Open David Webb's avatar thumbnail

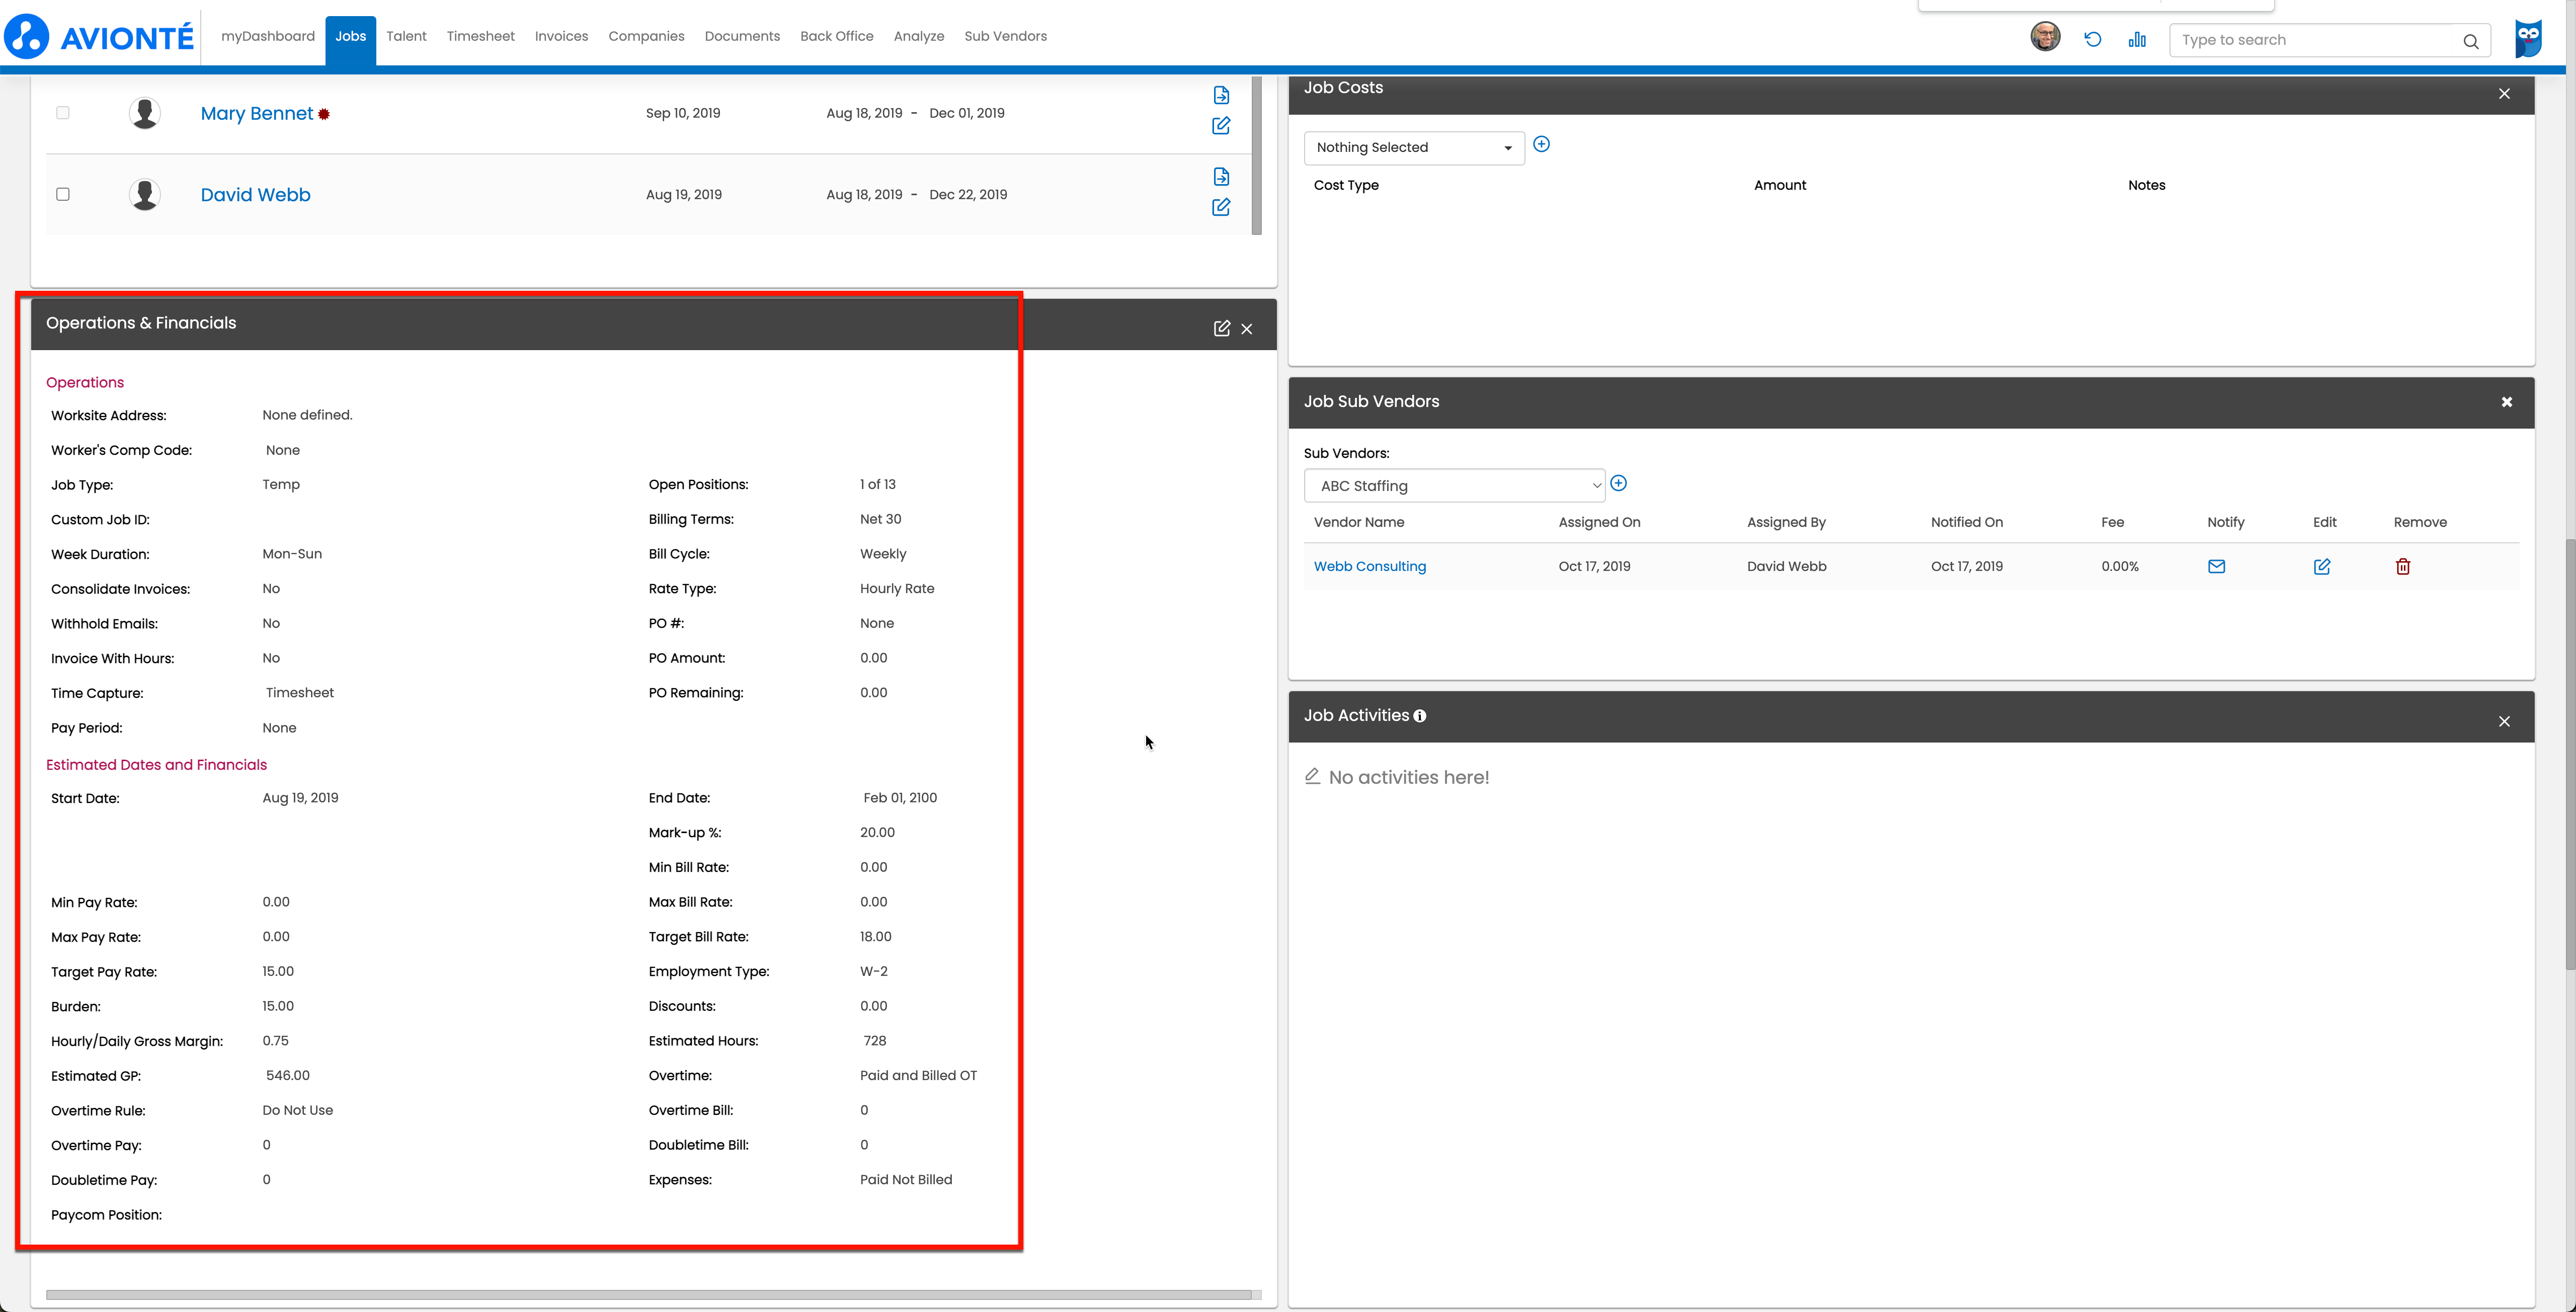click(145, 194)
